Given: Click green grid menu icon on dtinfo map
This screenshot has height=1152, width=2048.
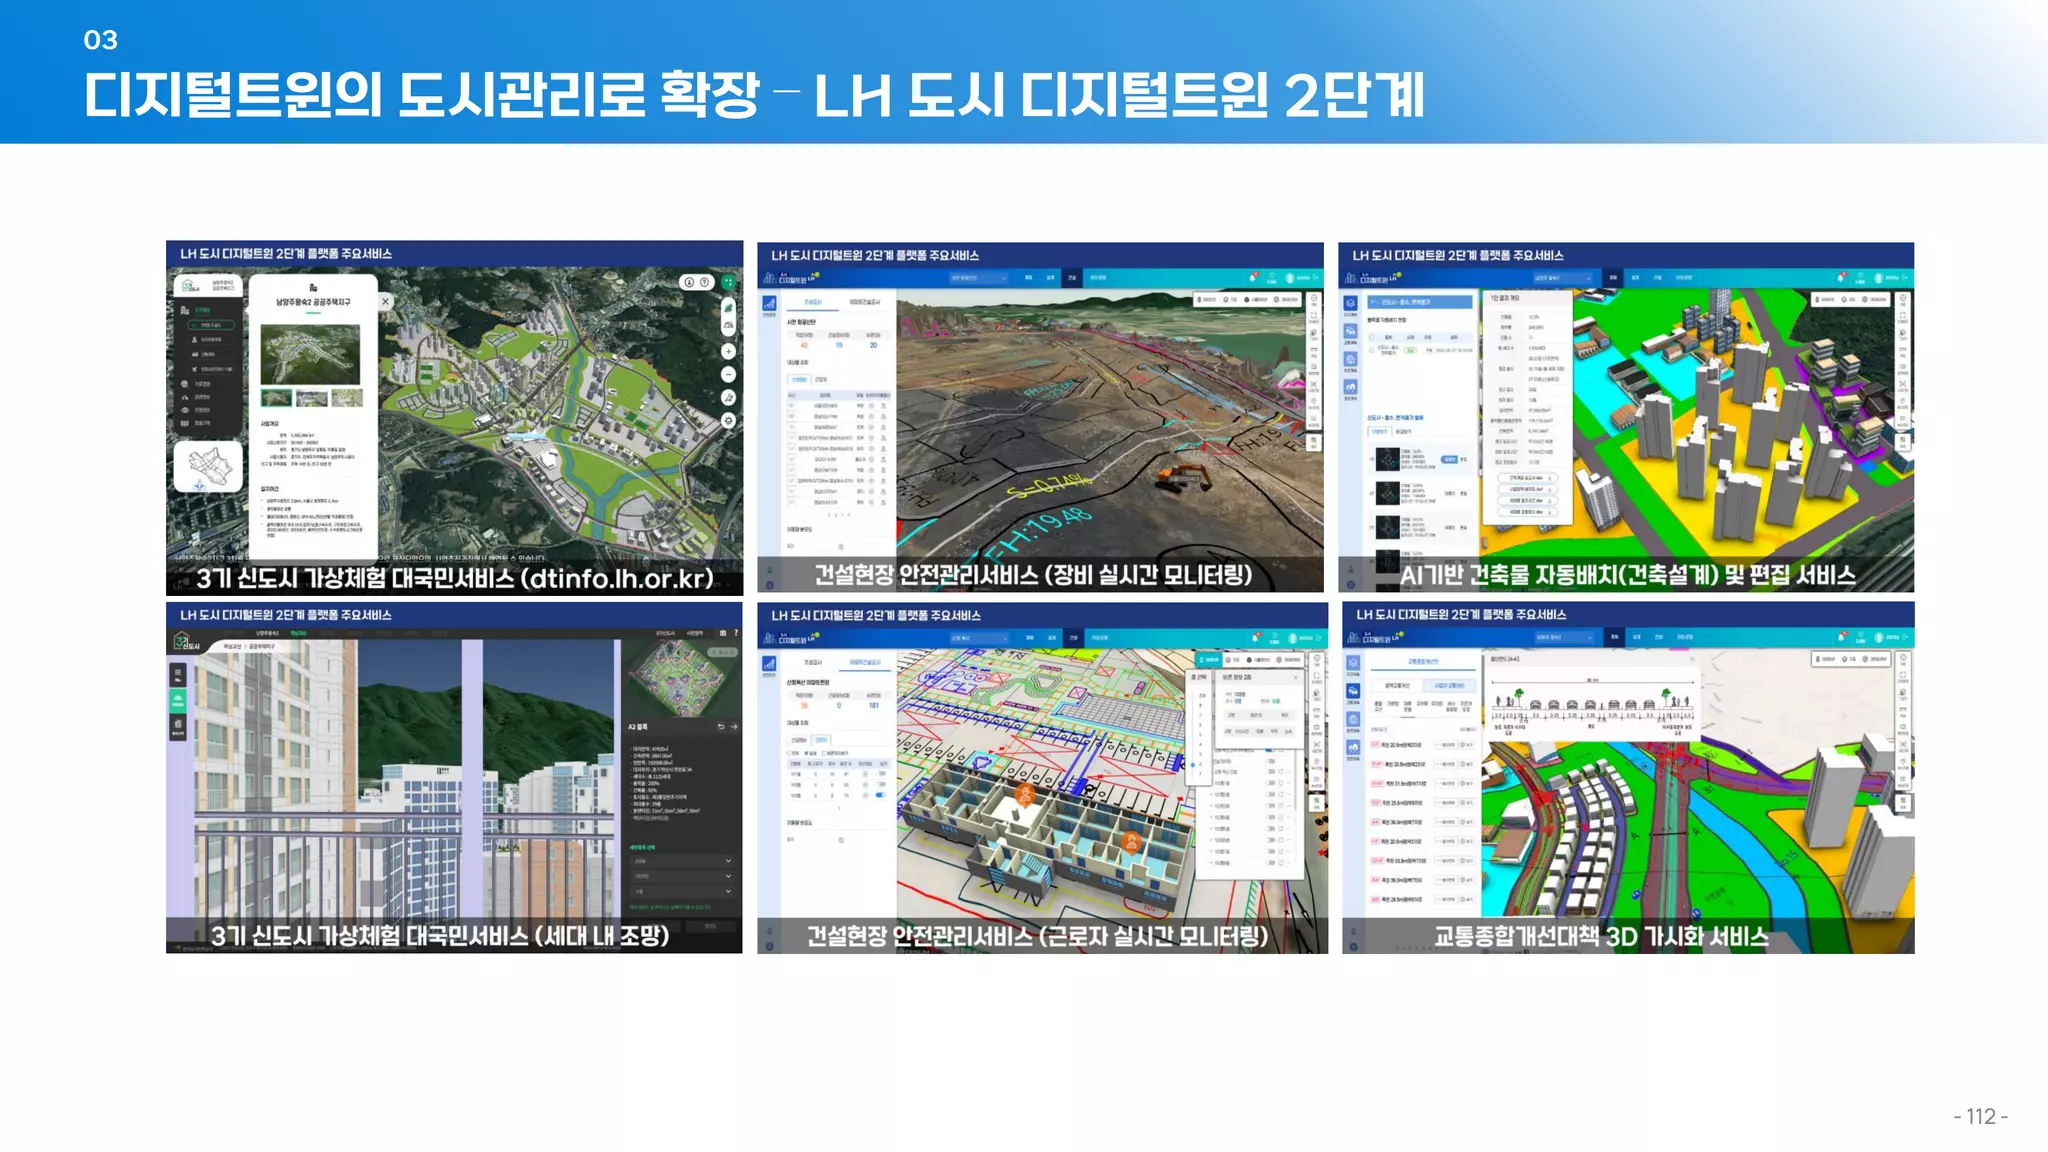Looking at the screenshot, I should [728, 282].
